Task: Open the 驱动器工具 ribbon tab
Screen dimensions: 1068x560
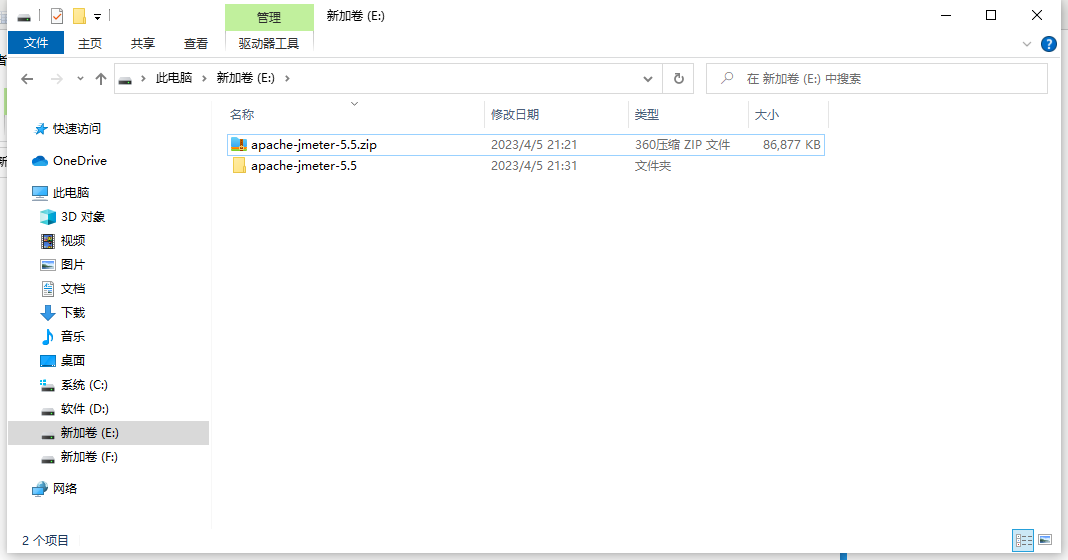Action: (269, 44)
